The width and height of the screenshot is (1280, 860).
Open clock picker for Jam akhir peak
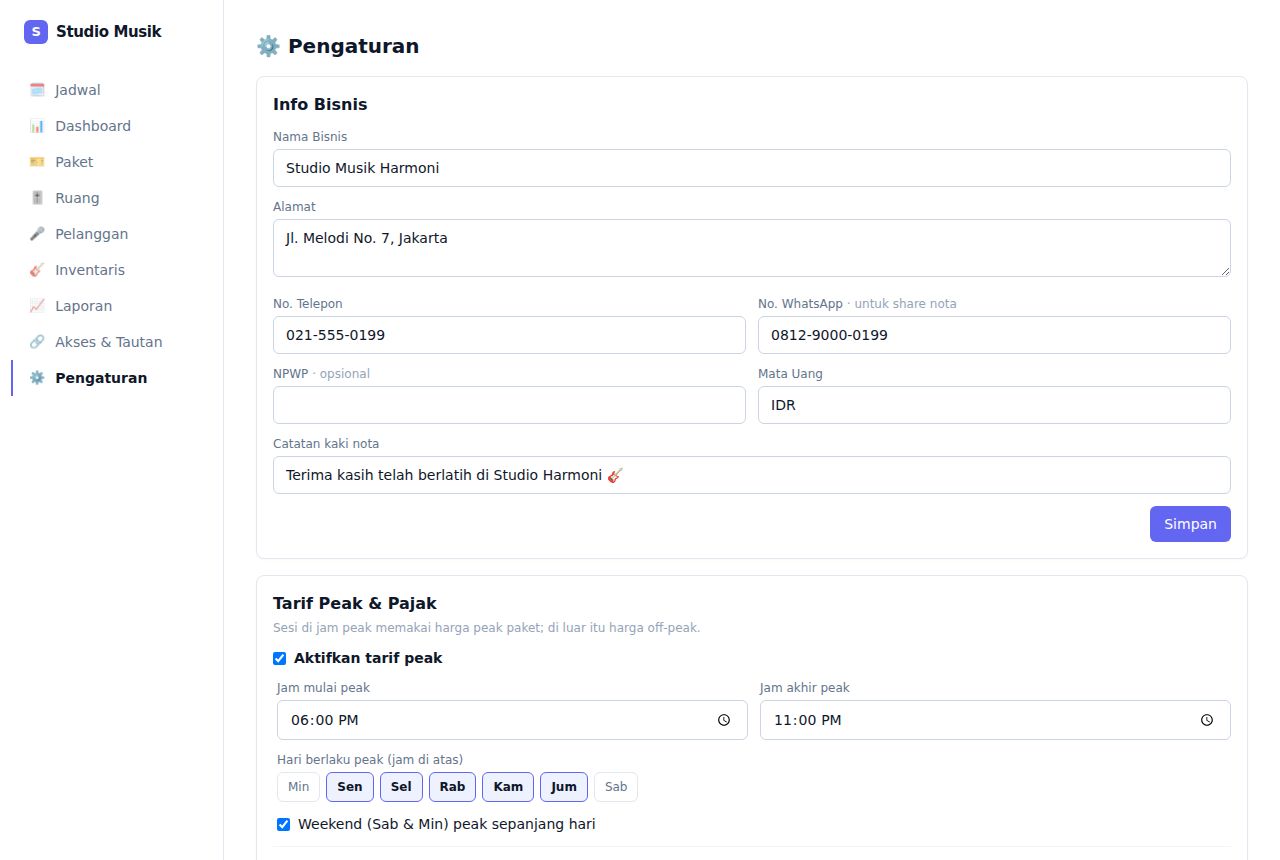pos(1207,720)
